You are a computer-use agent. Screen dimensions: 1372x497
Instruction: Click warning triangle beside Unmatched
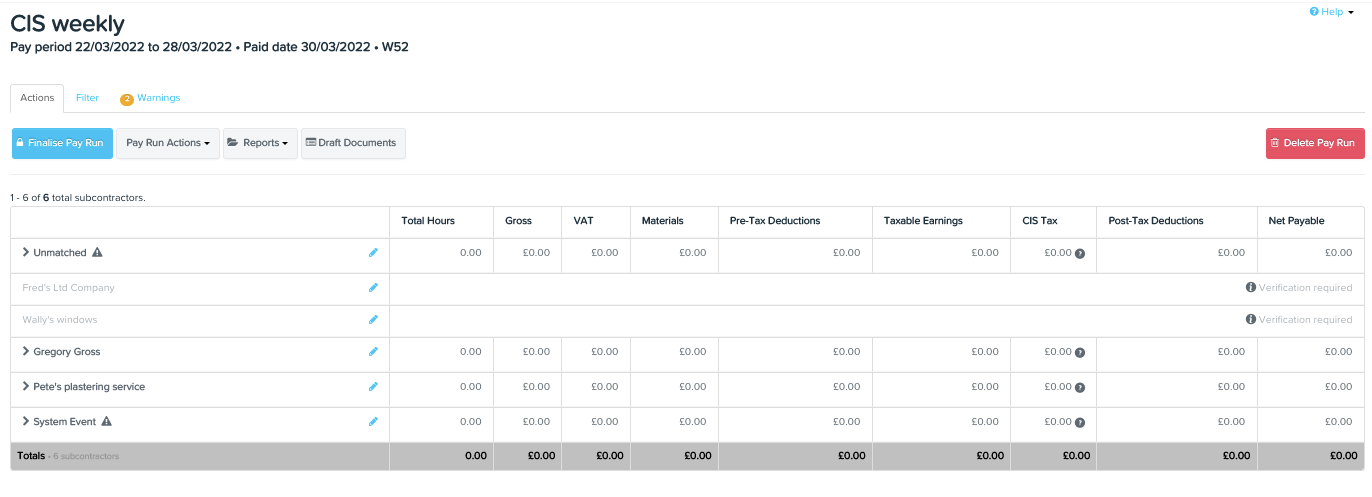tap(97, 253)
